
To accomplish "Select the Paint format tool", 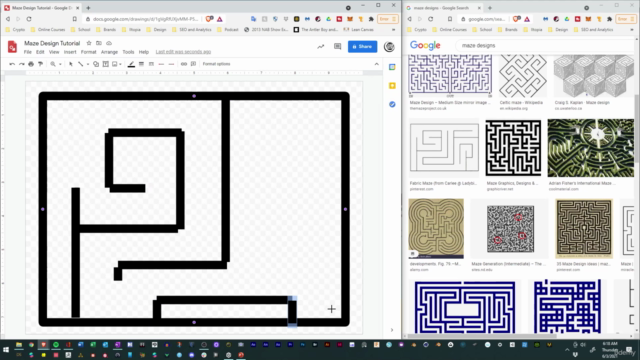I will [x=40, y=64].
